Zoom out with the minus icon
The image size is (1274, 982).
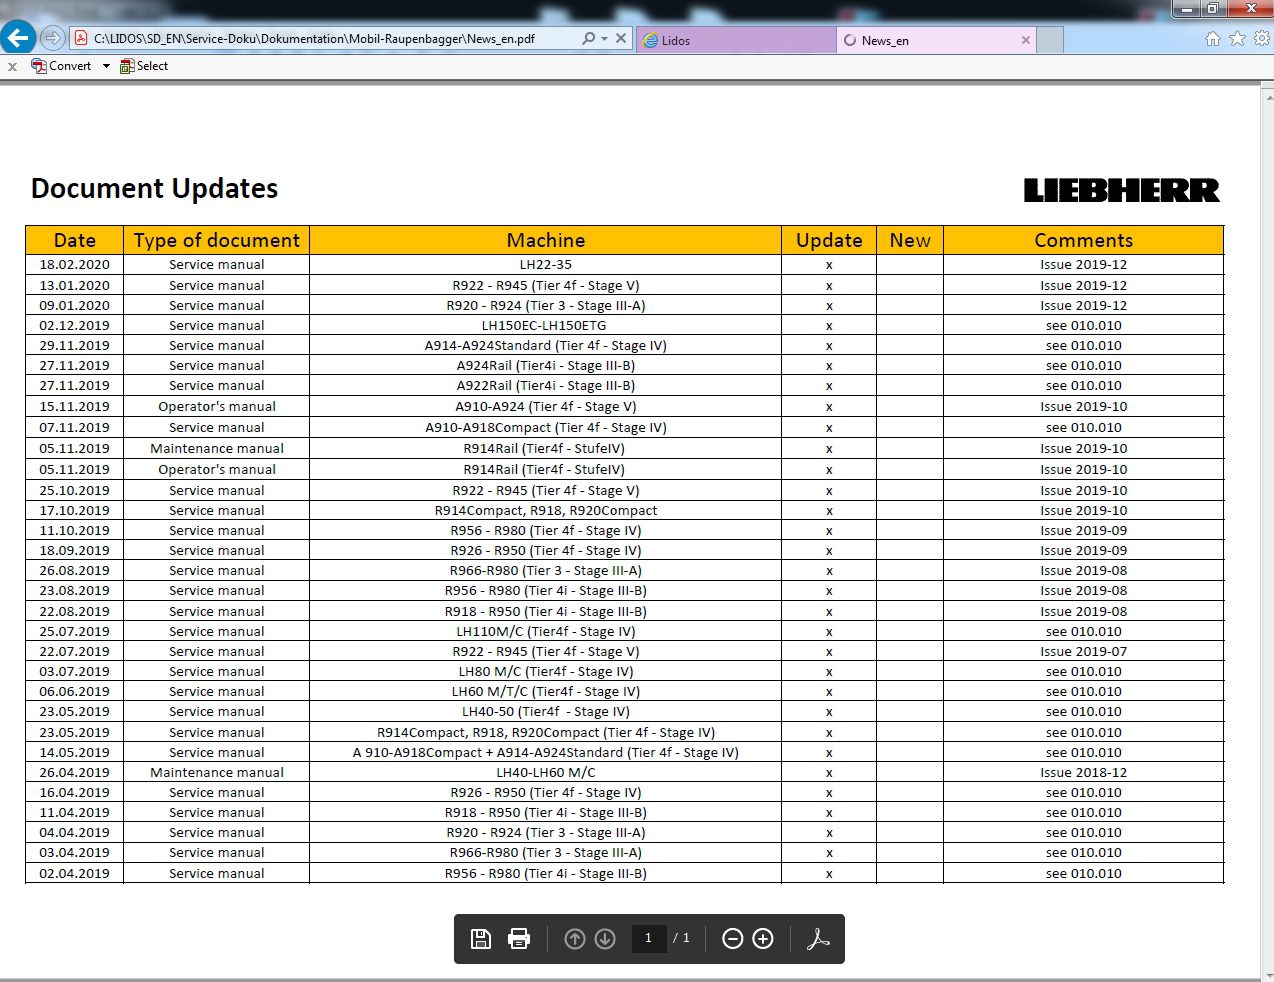[732, 938]
